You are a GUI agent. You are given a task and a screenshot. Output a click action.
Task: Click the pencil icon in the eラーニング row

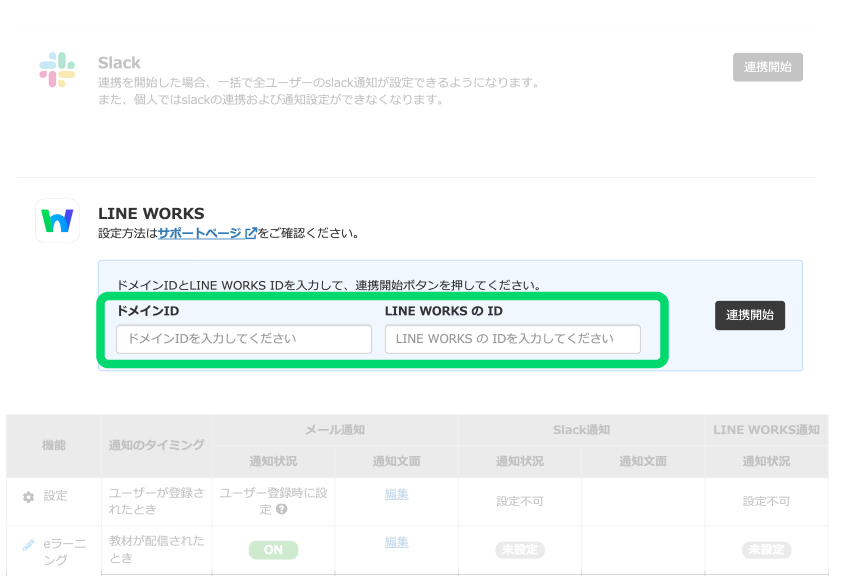coord(28,545)
